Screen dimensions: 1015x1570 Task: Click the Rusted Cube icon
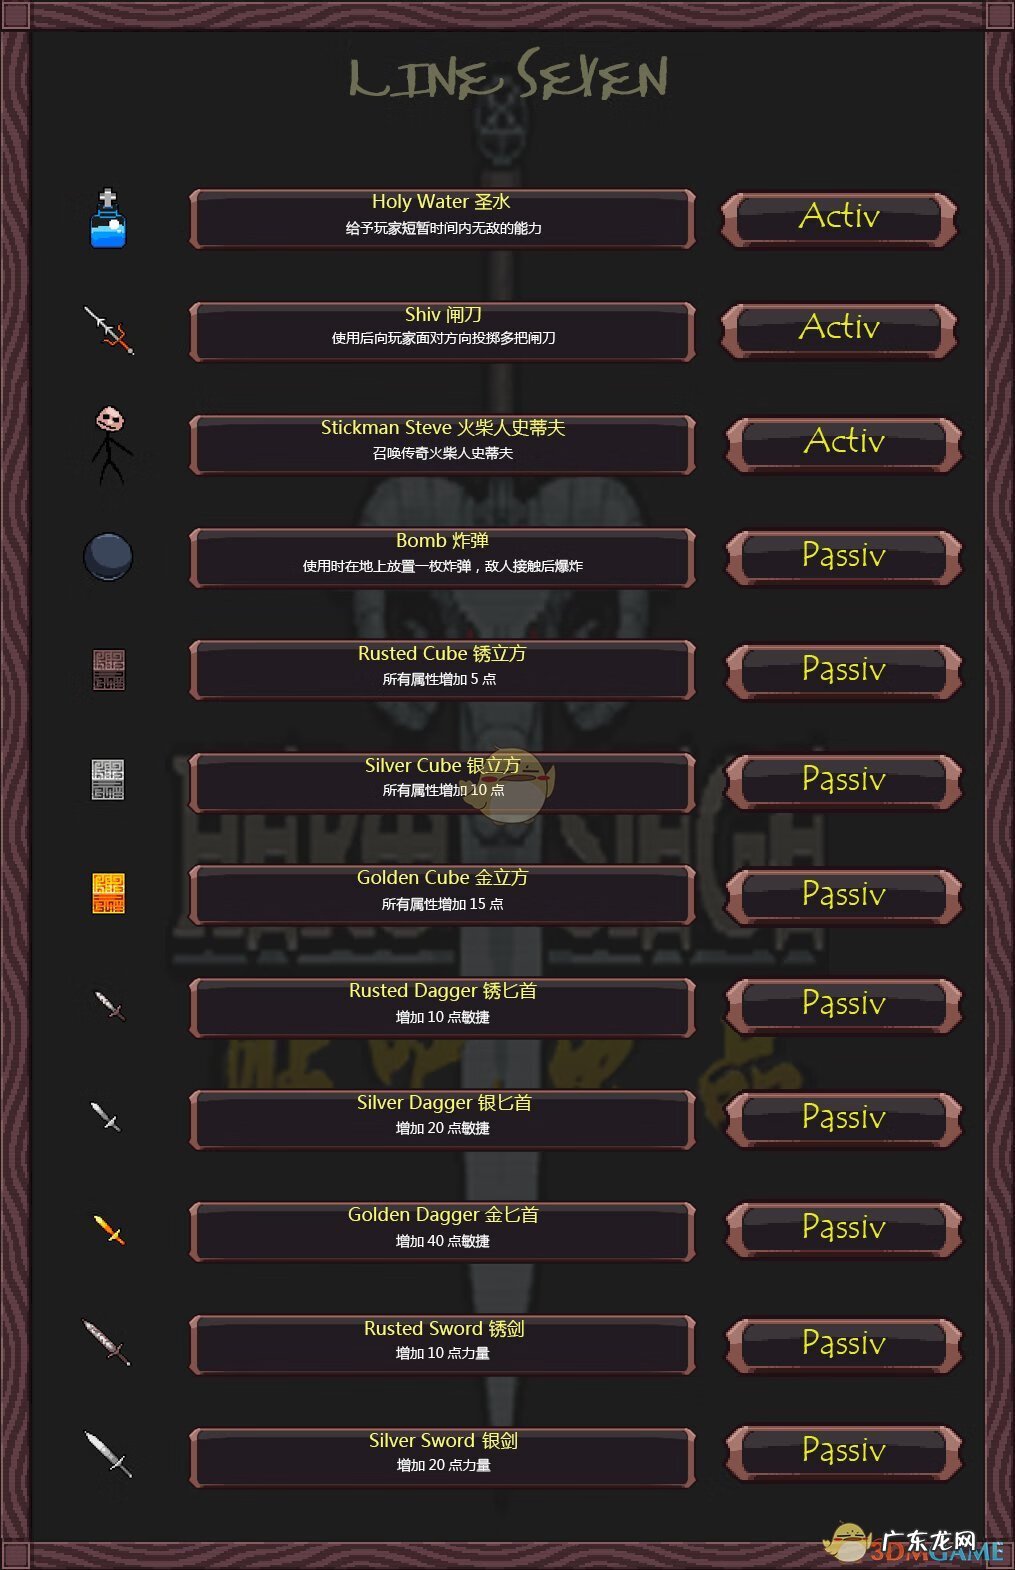108,669
